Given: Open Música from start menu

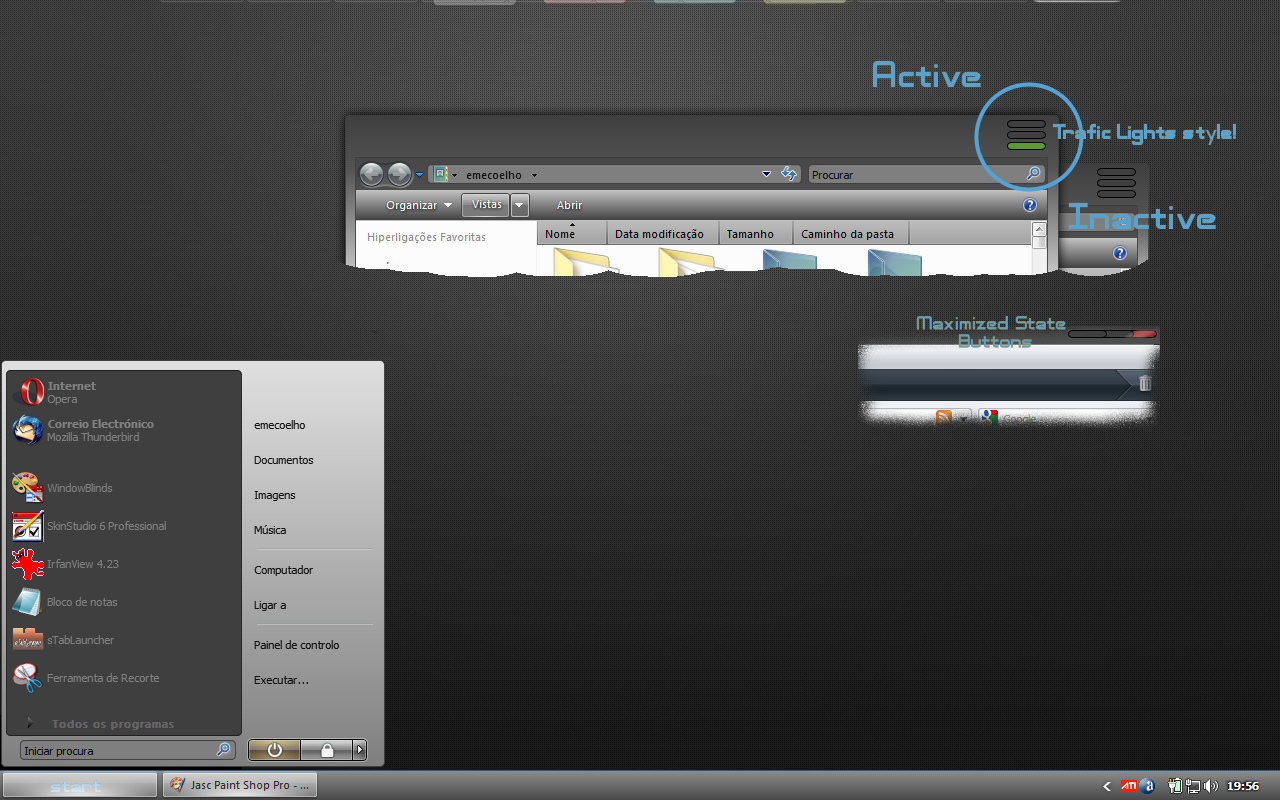Looking at the screenshot, I should point(270,530).
